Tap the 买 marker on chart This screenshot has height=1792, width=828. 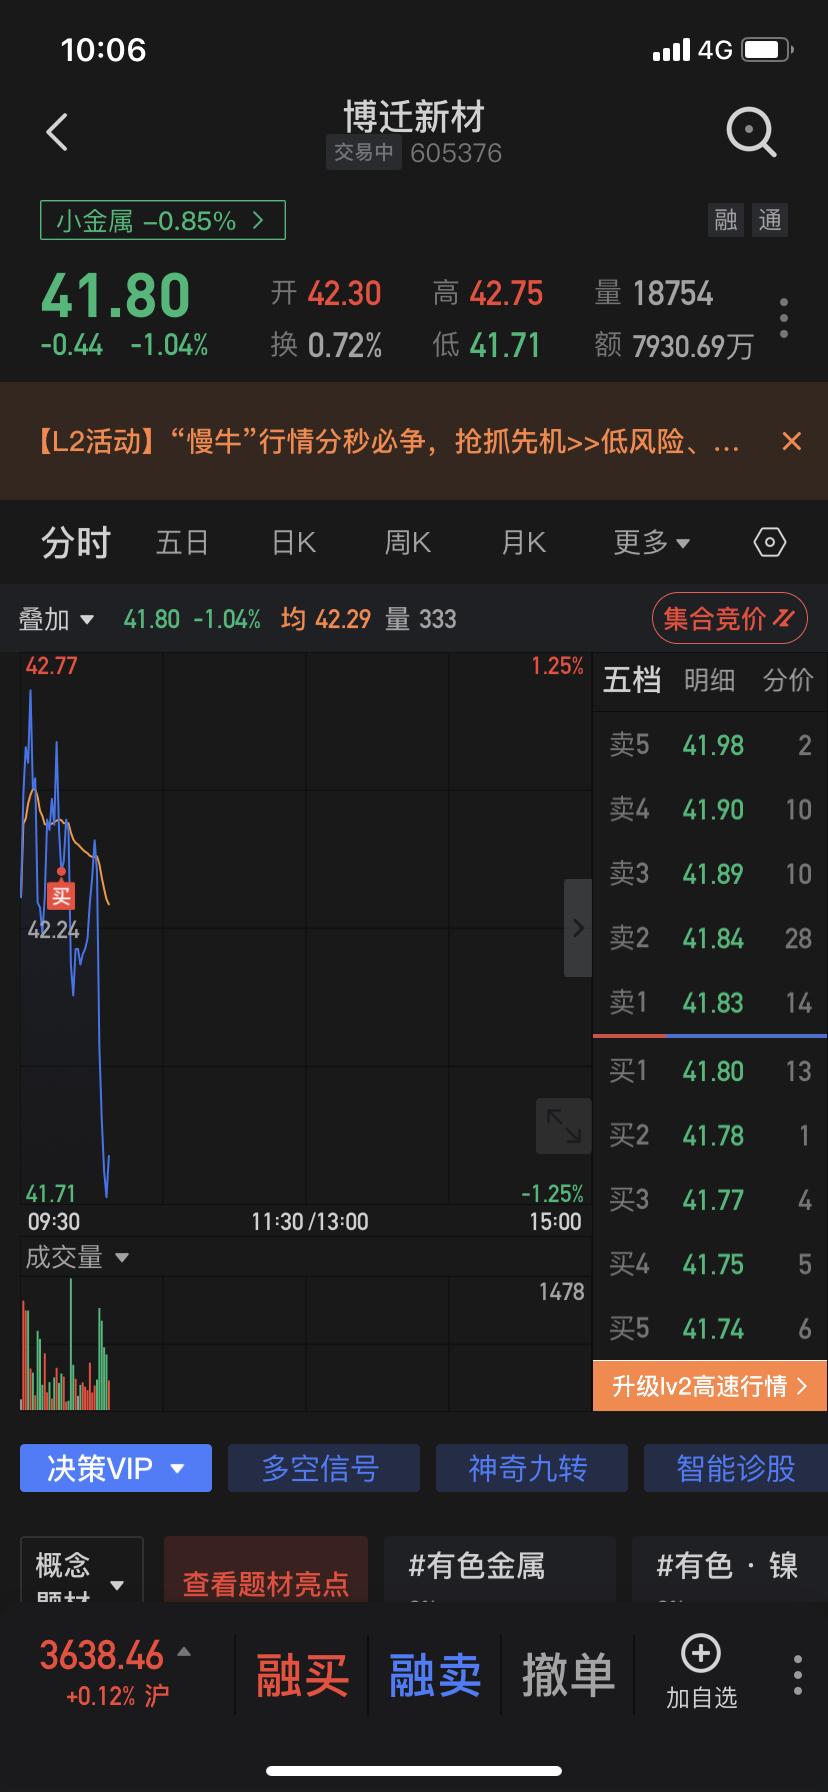click(61, 895)
